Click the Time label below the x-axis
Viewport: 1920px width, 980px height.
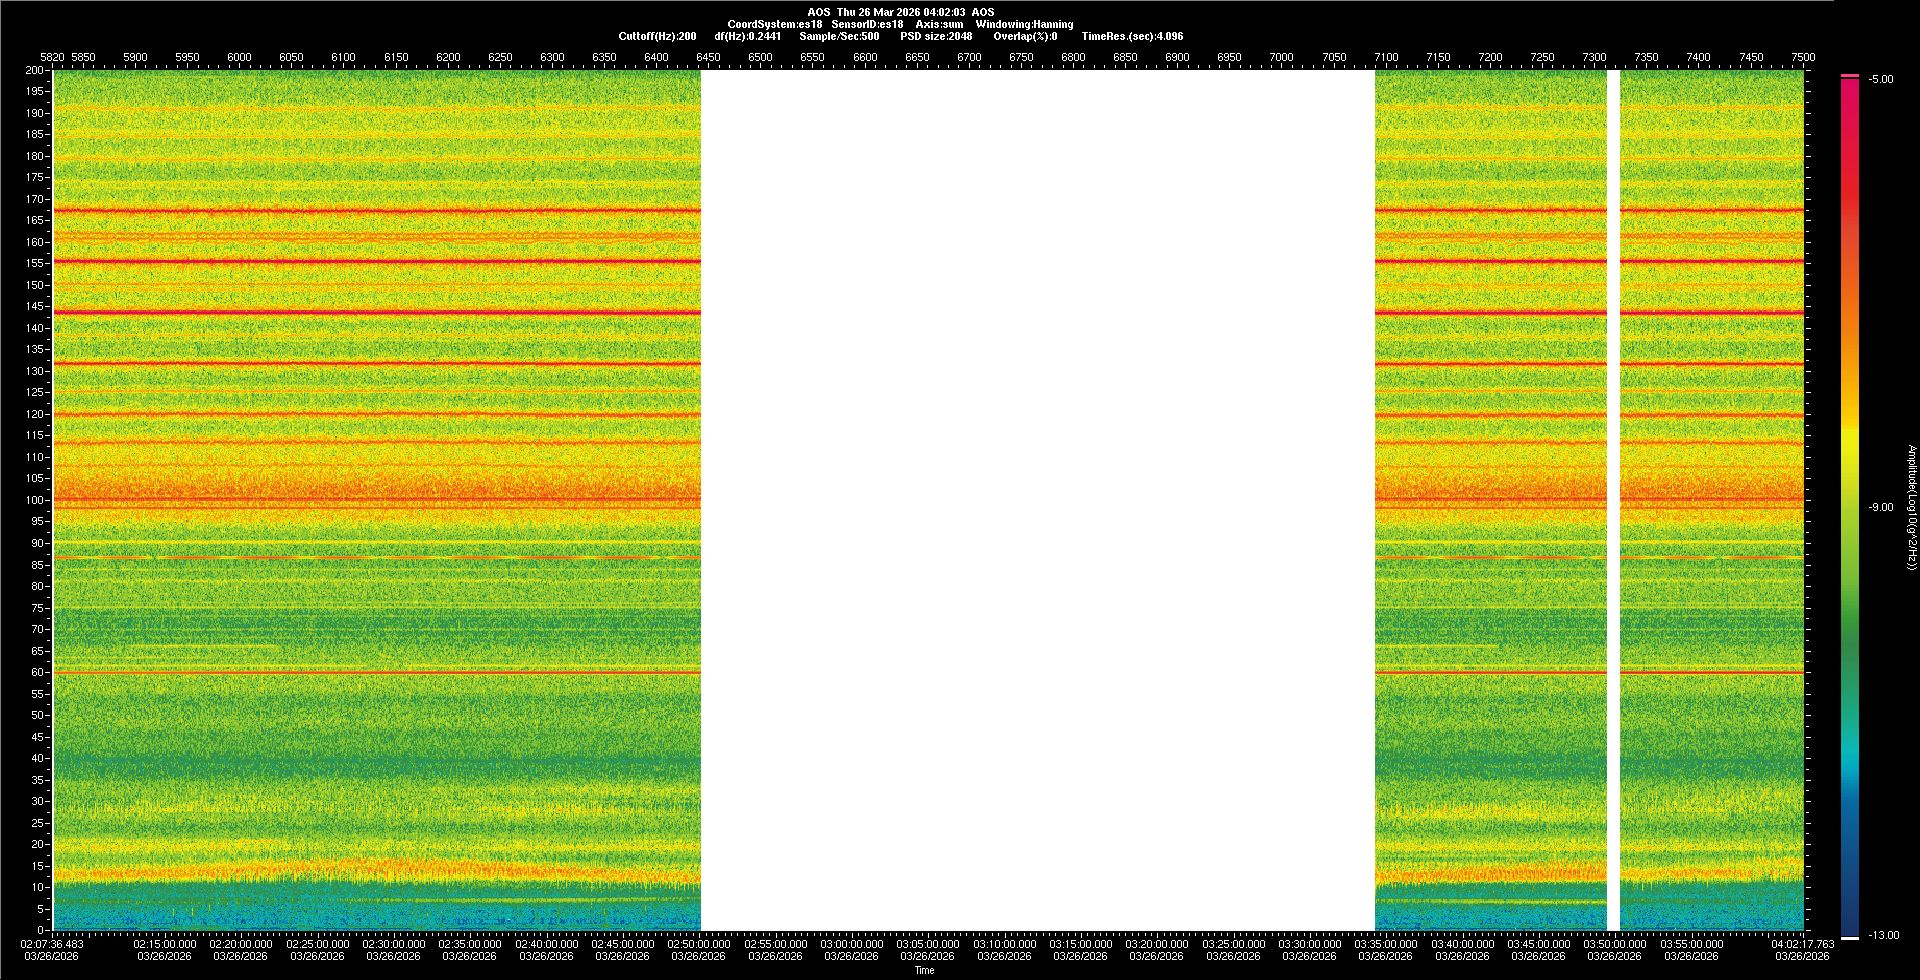point(924,970)
